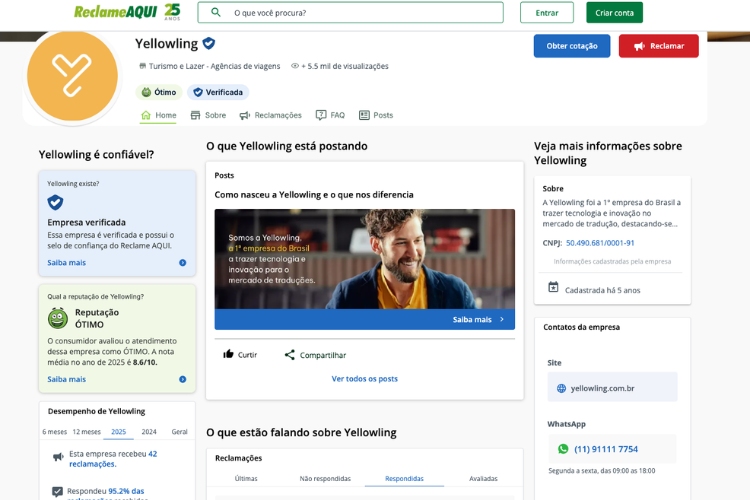Click the green smiley reputation icon
This screenshot has height=500, width=750.
point(58,318)
